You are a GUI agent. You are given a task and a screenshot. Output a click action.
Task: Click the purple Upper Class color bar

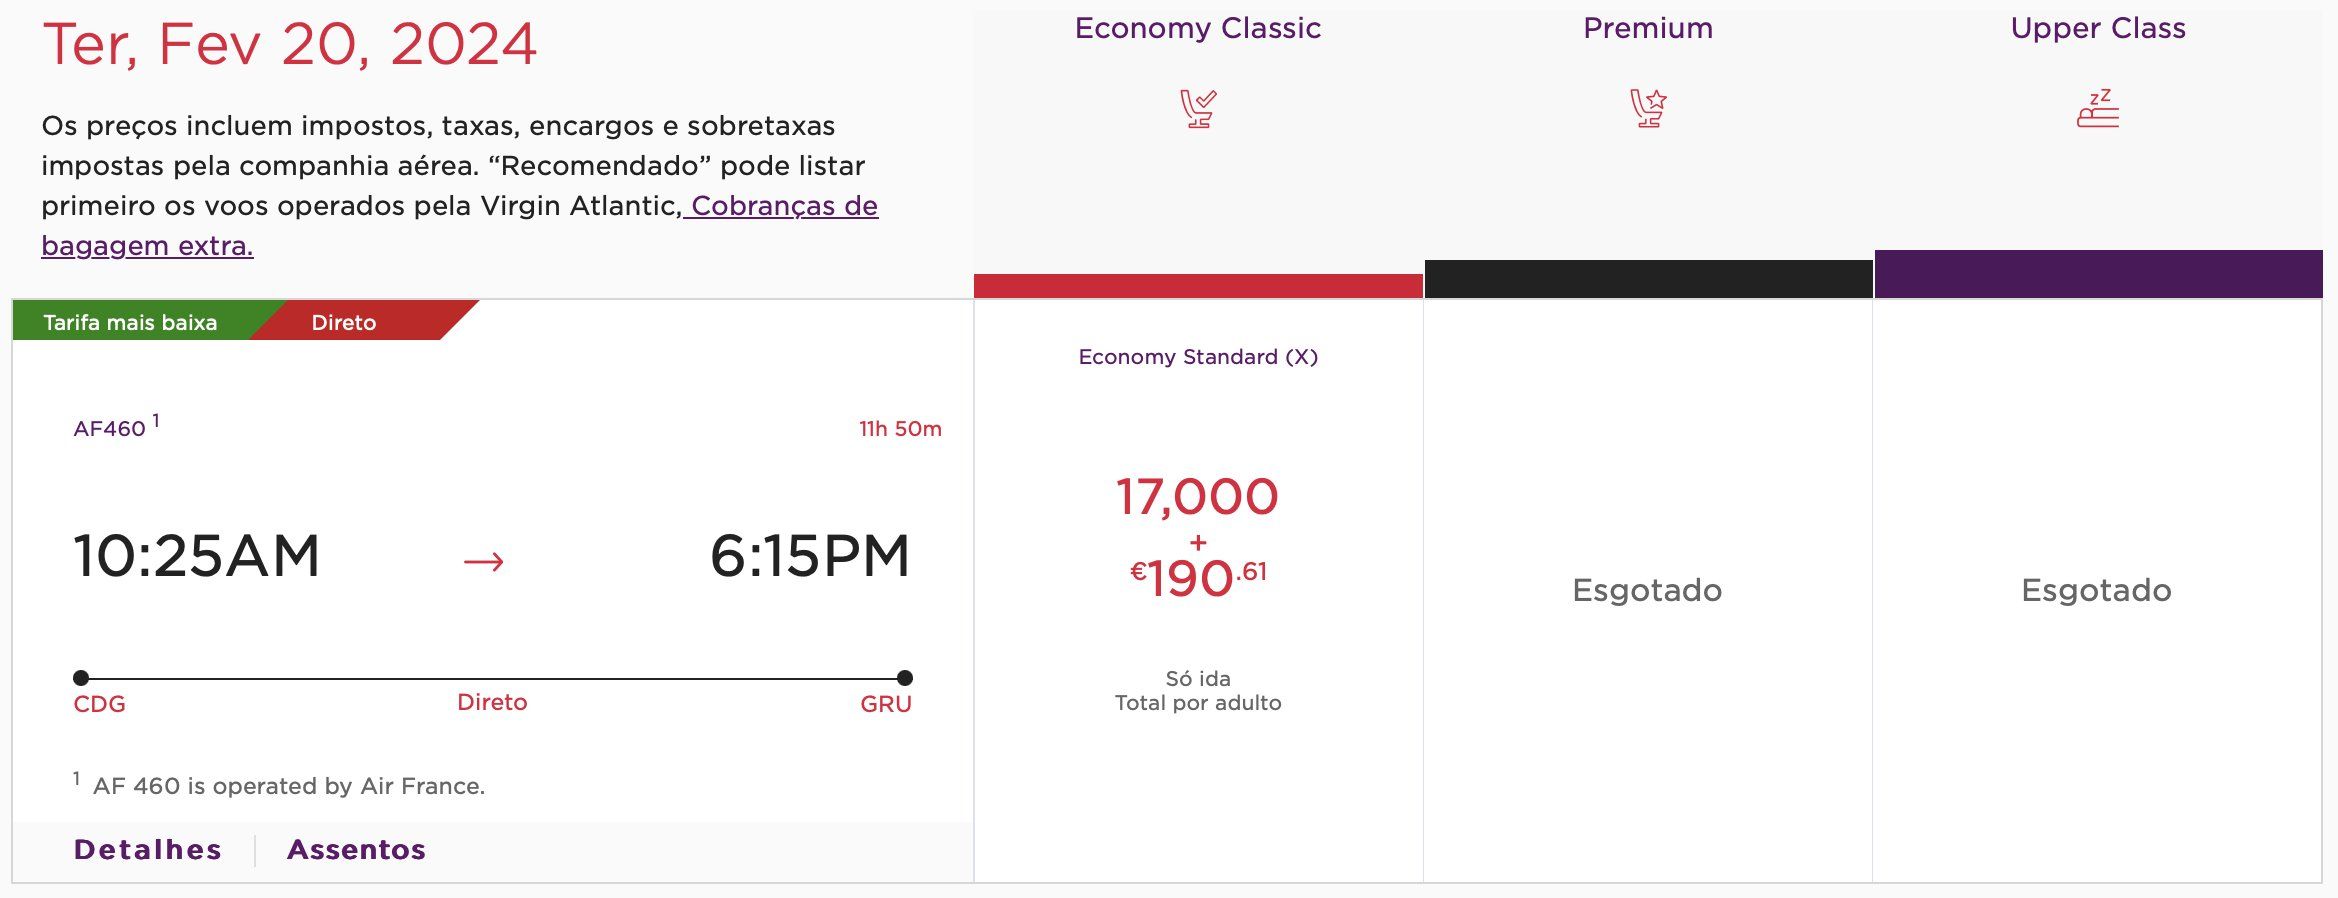pyautogui.click(x=2098, y=274)
